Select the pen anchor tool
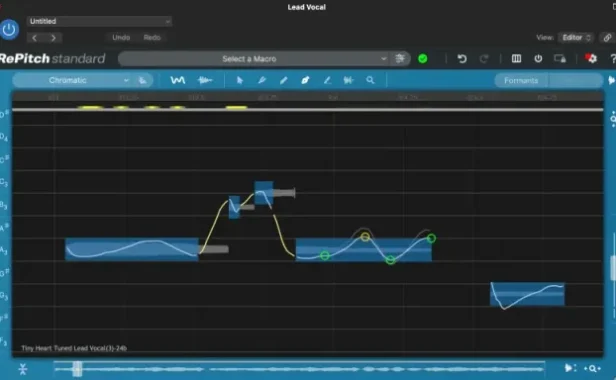The height and width of the screenshot is (380, 616). (262, 80)
